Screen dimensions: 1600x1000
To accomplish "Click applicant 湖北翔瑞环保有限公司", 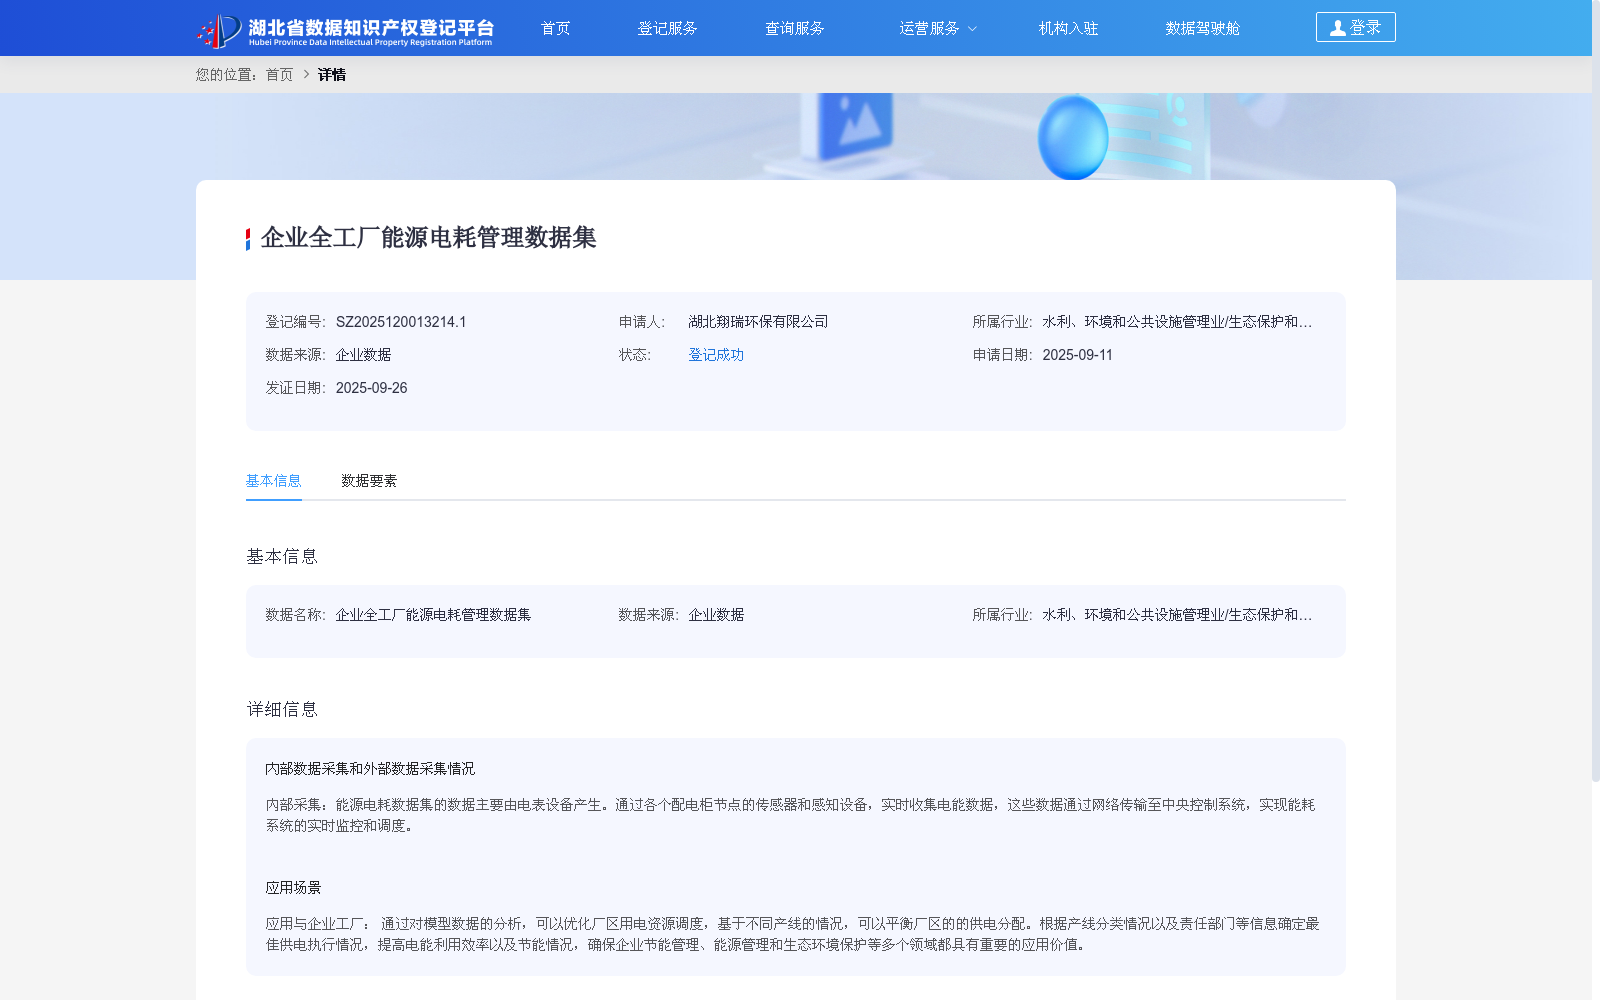I will (758, 322).
